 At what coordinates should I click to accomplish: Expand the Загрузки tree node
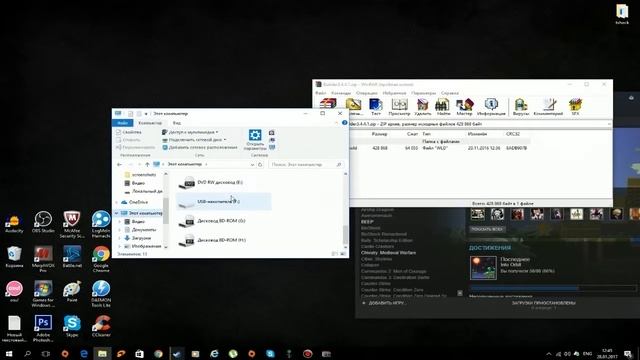click(120, 238)
